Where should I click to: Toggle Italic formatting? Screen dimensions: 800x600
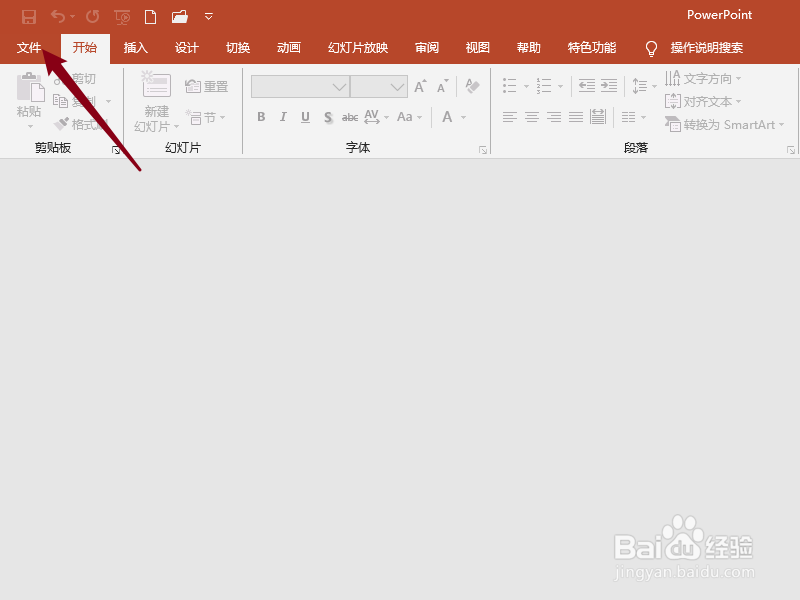[x=283, y=117]
